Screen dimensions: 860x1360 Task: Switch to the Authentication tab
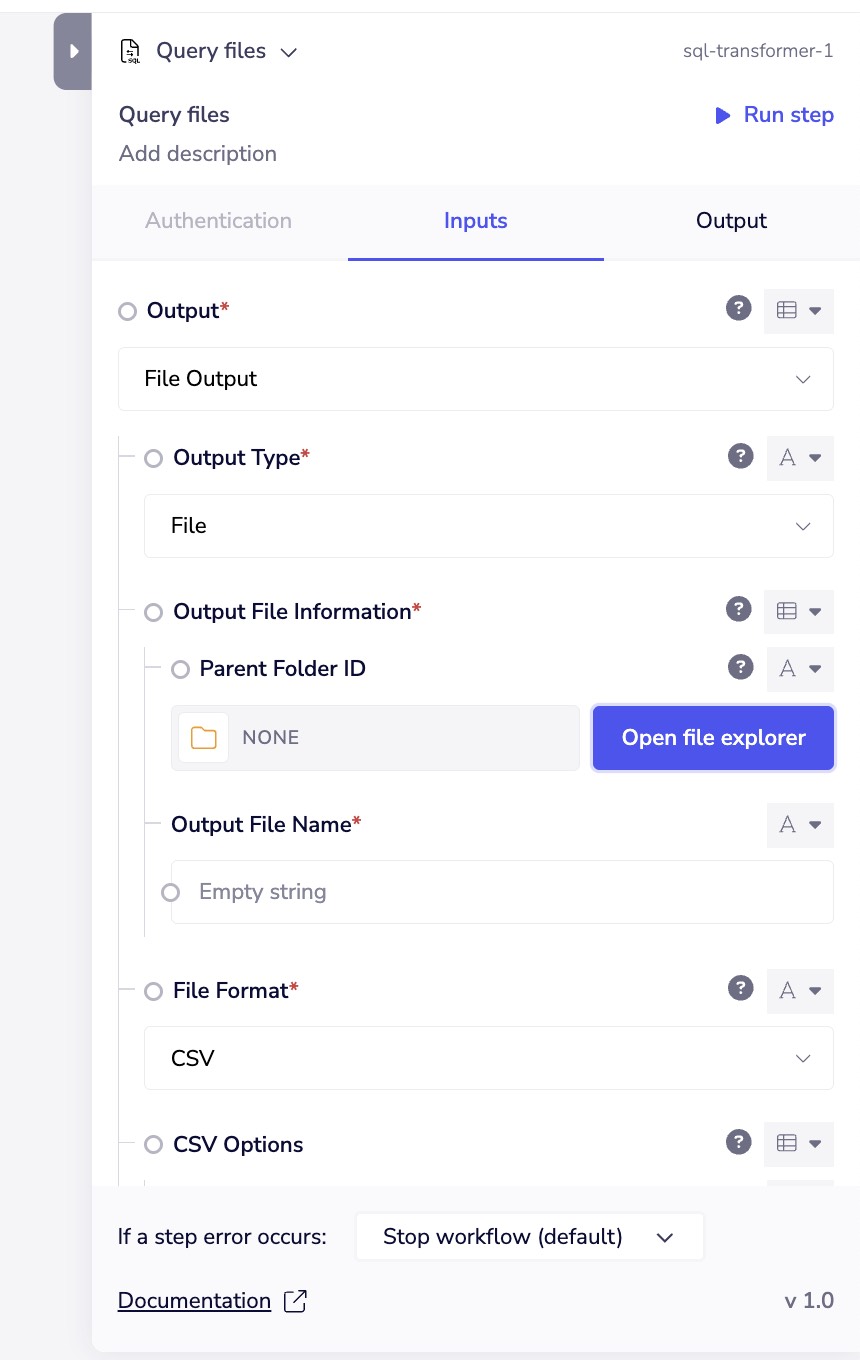click(x=218, y=221)
